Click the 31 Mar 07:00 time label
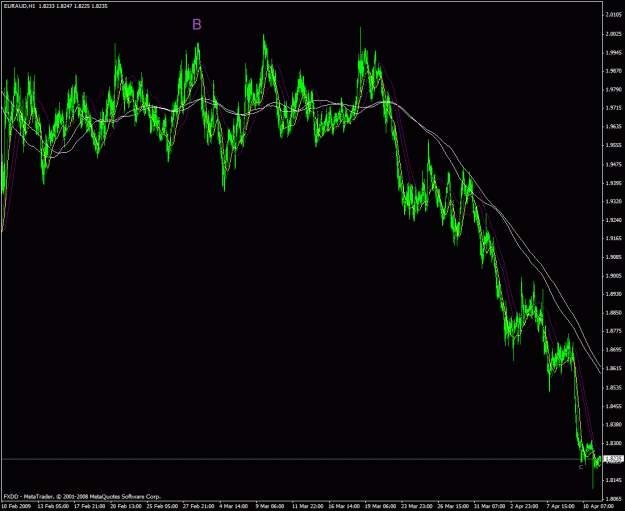 488,506
